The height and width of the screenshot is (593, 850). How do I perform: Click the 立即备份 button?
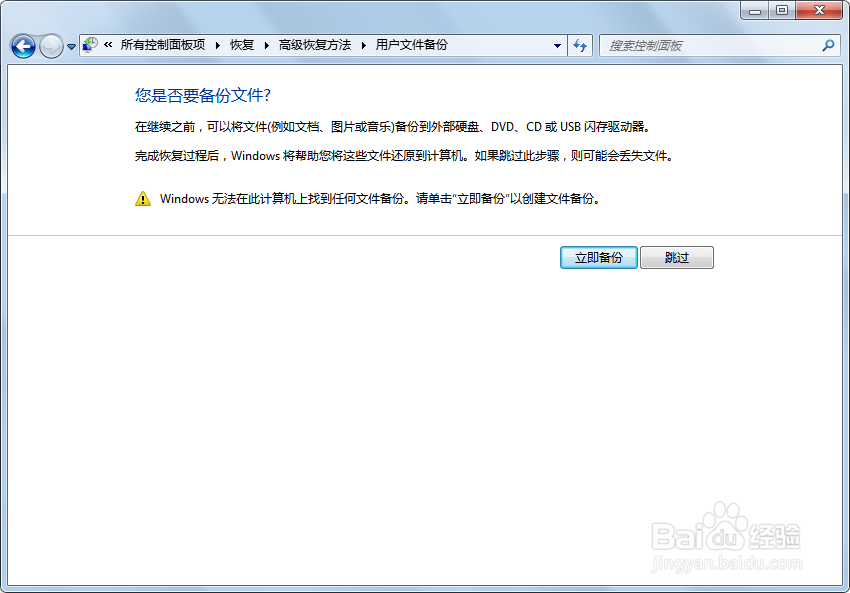[x=597, y=257]
